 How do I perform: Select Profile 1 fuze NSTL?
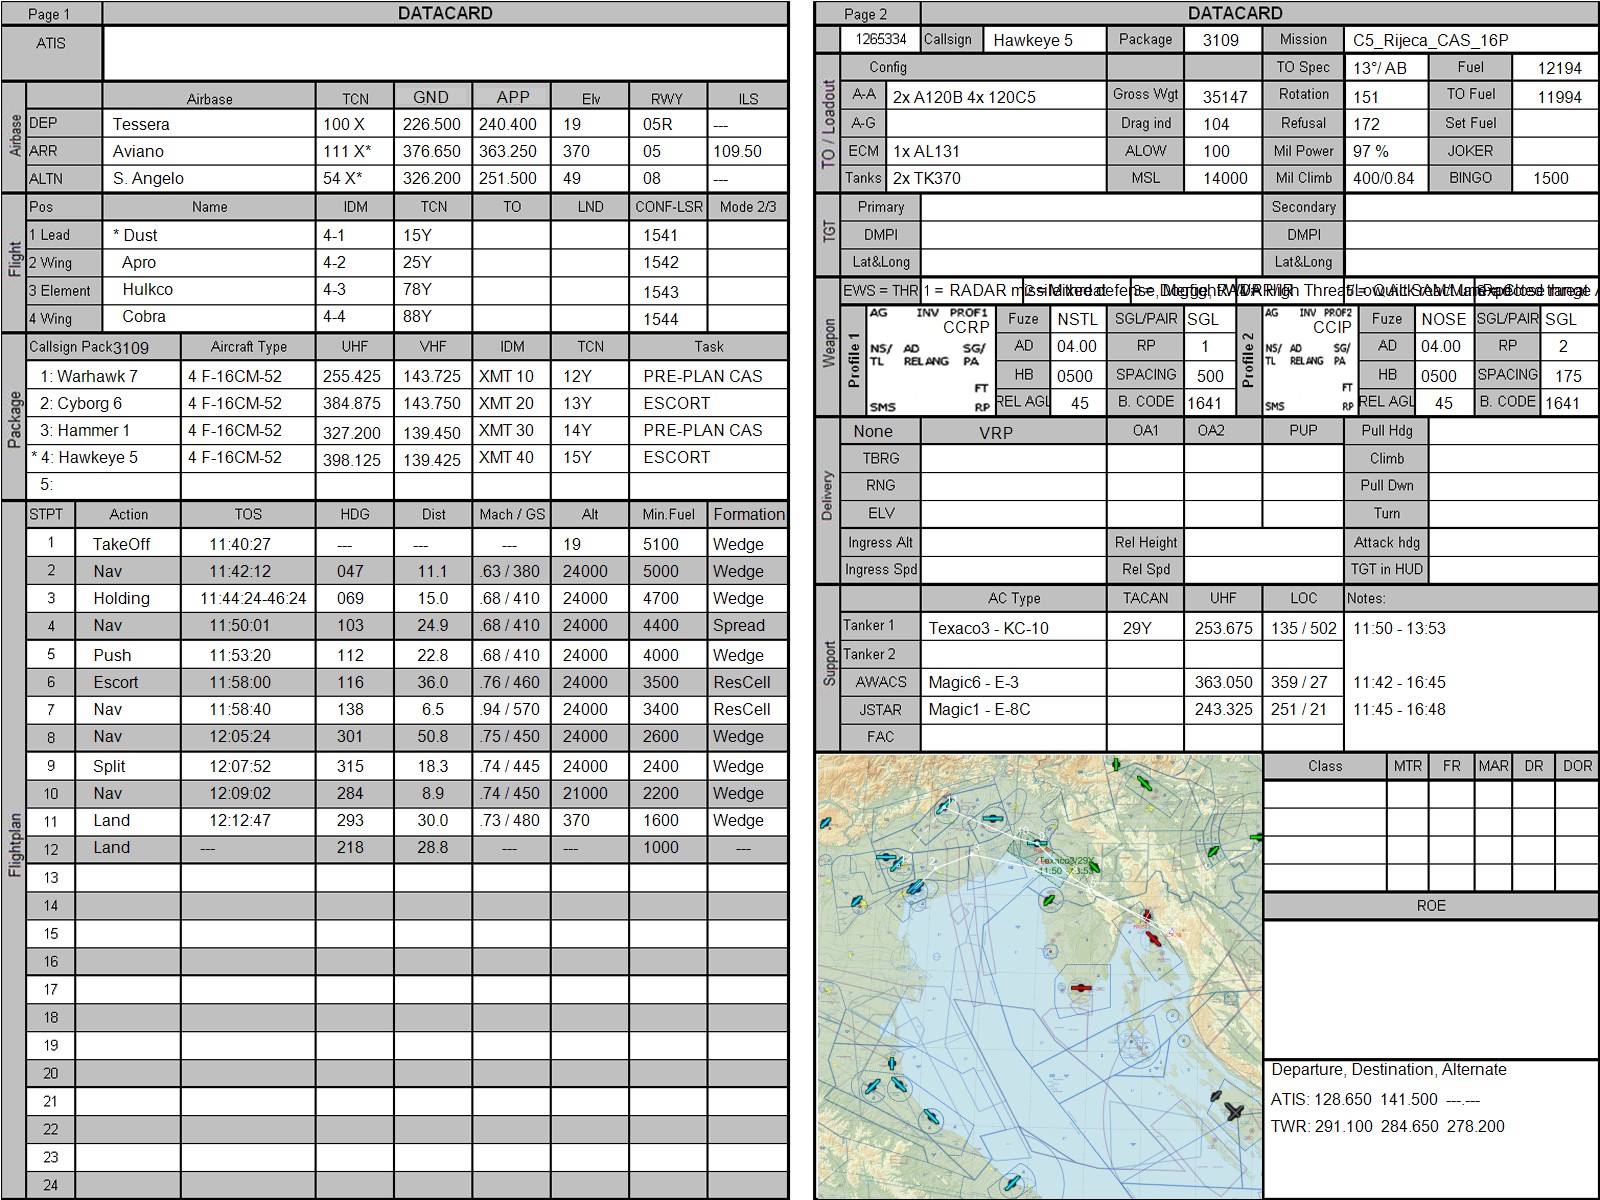pos(1077,319)
